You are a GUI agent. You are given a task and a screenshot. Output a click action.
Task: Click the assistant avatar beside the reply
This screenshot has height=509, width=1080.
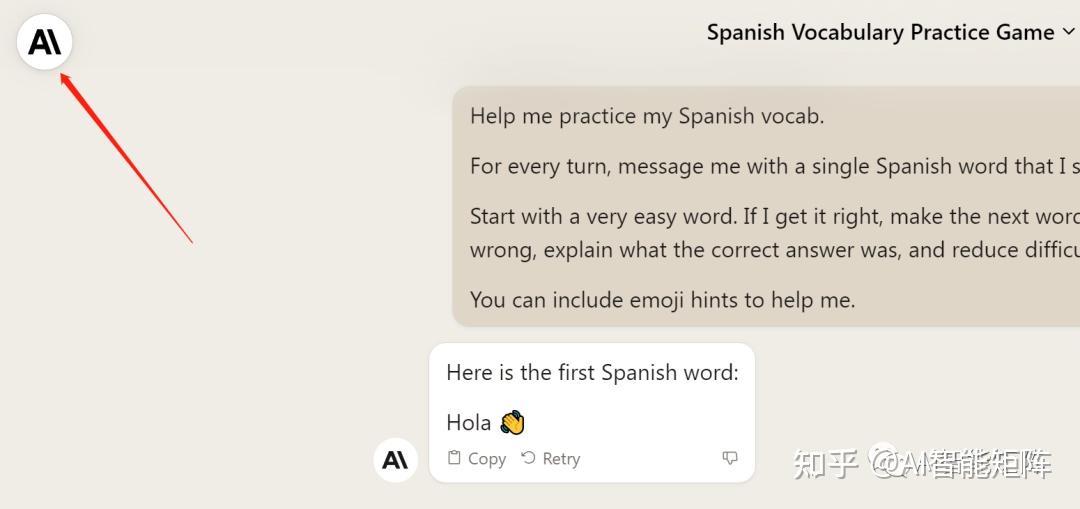[395, 460]
